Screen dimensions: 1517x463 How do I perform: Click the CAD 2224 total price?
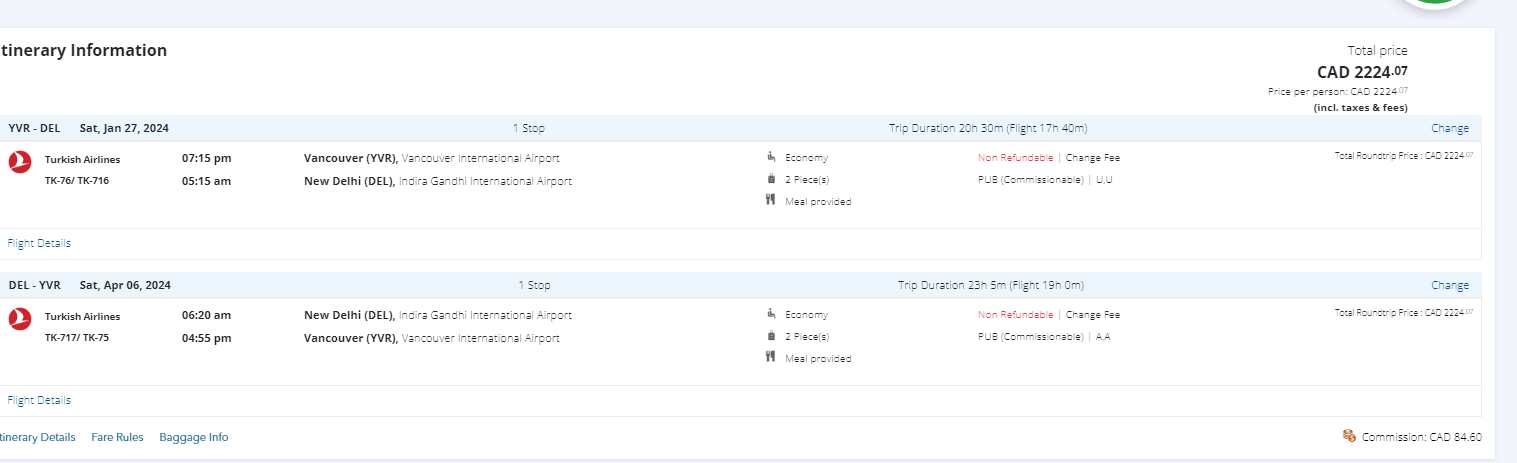(1361, 72)
